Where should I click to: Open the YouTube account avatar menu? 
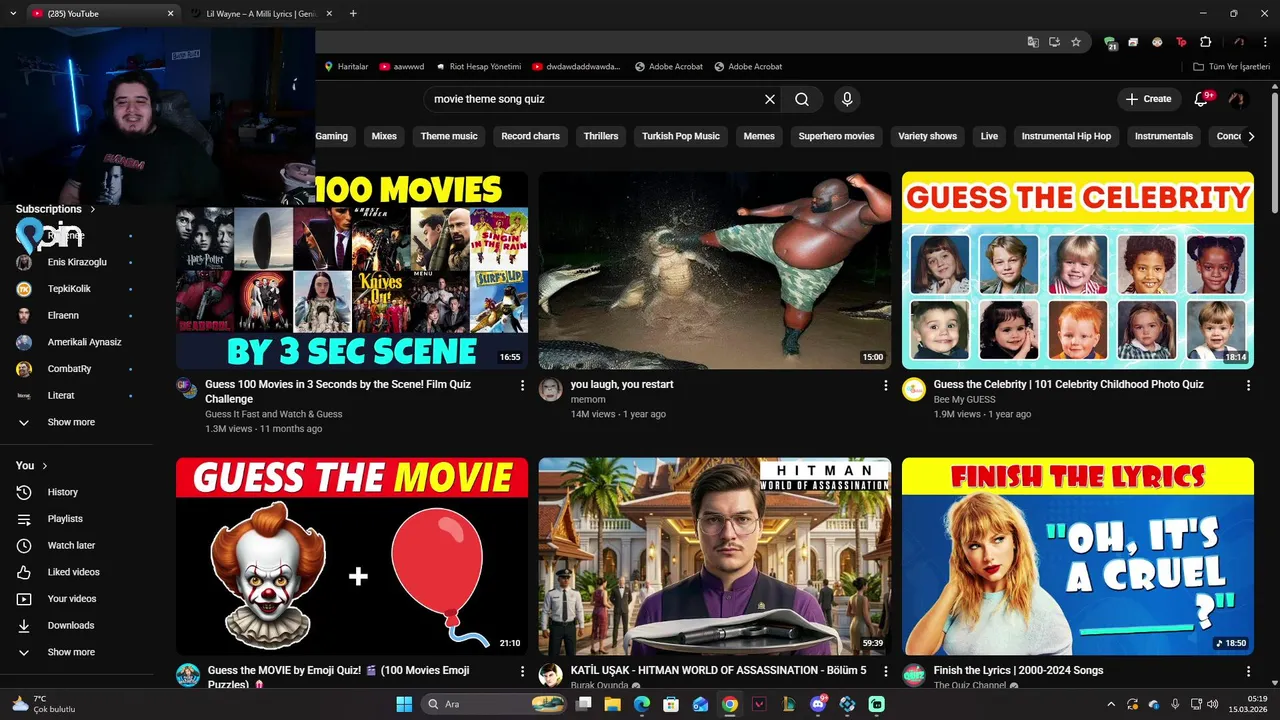coord(1237,99)
